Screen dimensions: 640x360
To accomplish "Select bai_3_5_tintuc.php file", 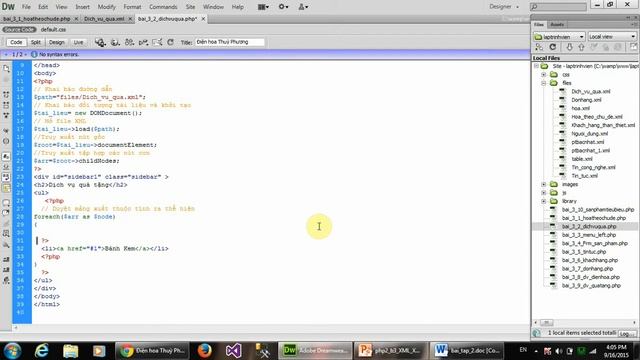I will click(x=584, y=252).
